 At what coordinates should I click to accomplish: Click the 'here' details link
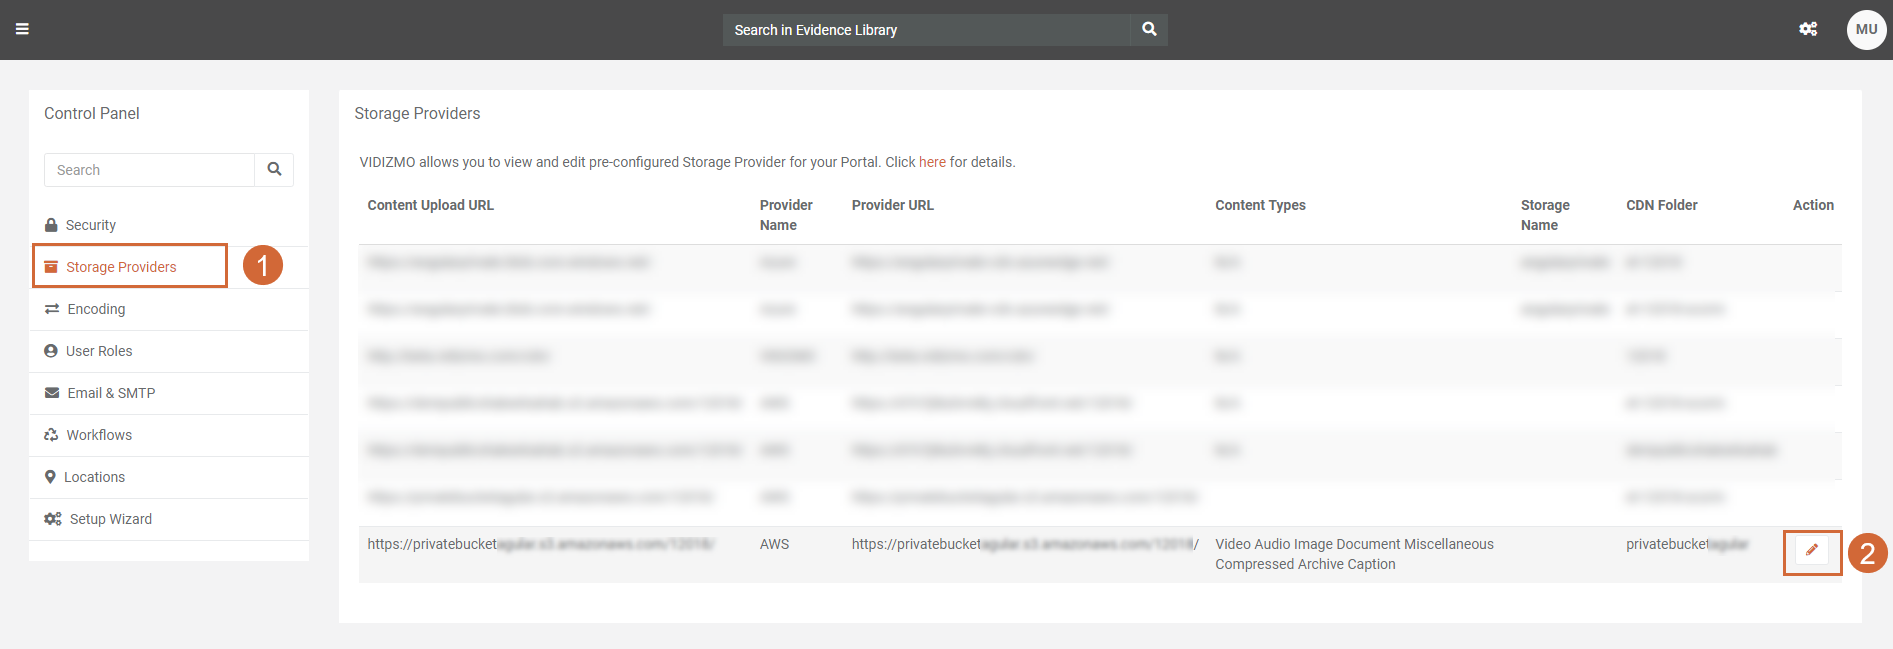point(932,162)
